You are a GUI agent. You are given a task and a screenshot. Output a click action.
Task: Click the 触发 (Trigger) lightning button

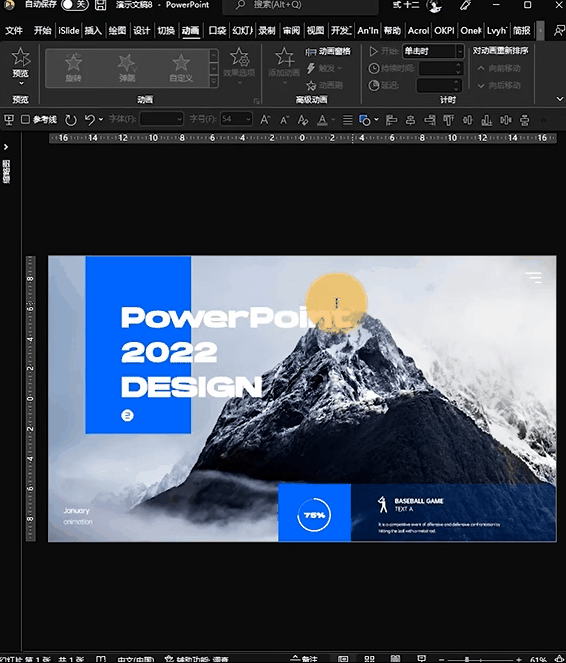click(x=323, y=68)
